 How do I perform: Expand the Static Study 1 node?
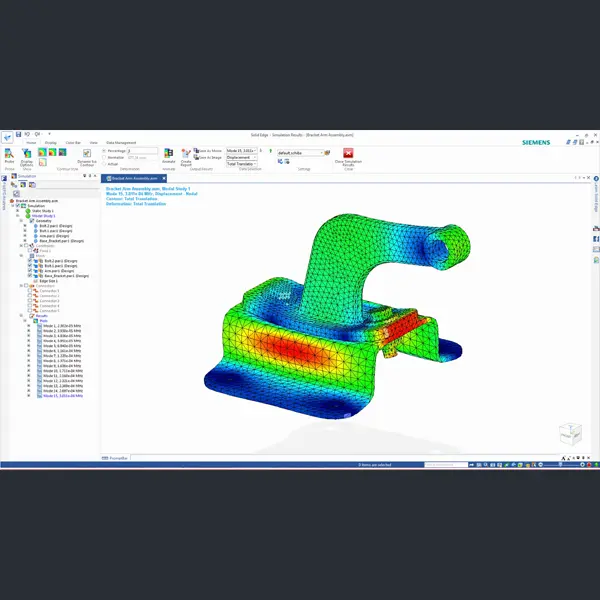[x=17, y=211]
